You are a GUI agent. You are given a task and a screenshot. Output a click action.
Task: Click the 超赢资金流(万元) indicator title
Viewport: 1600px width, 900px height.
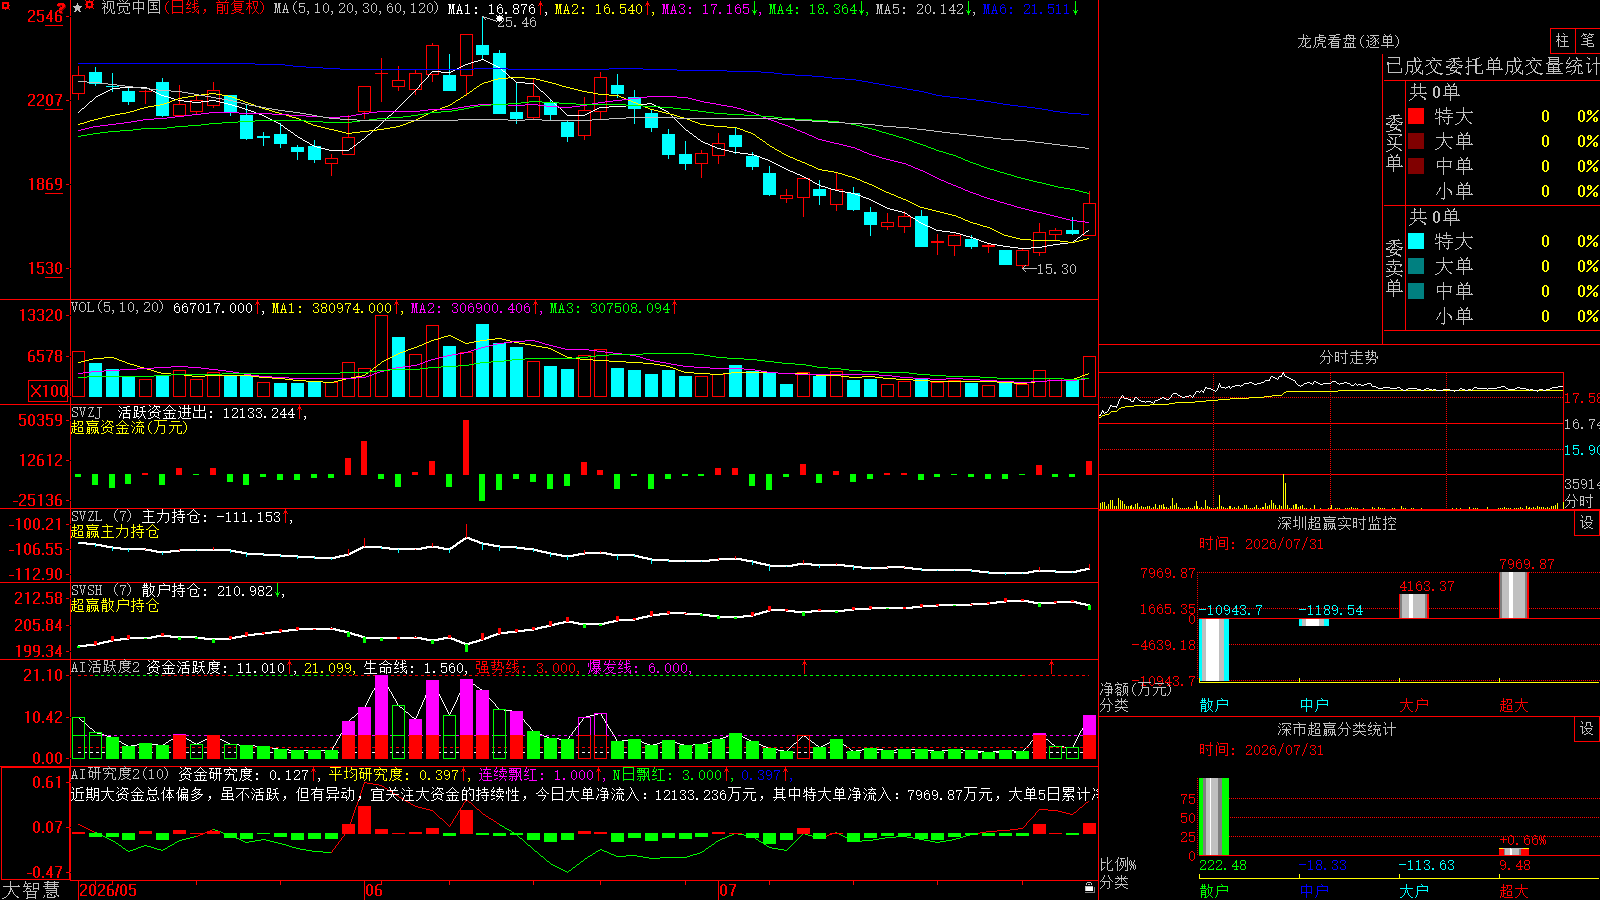pyautogui.click(x=129, y=427)
